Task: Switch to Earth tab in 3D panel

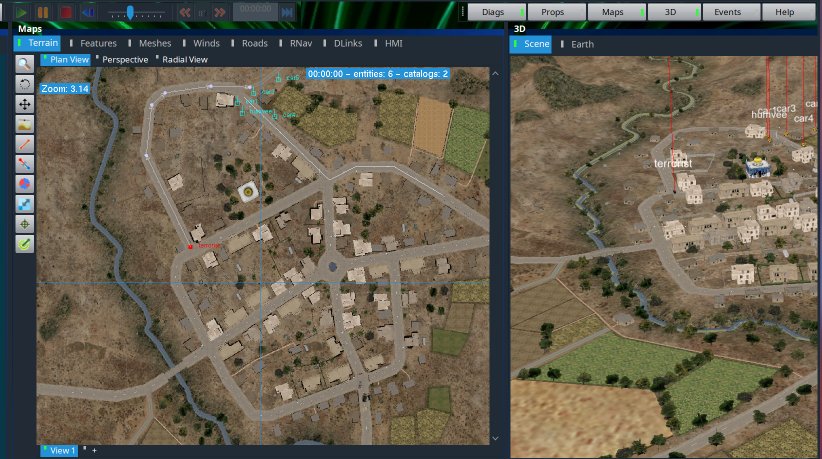Action: tap(582, 44)
